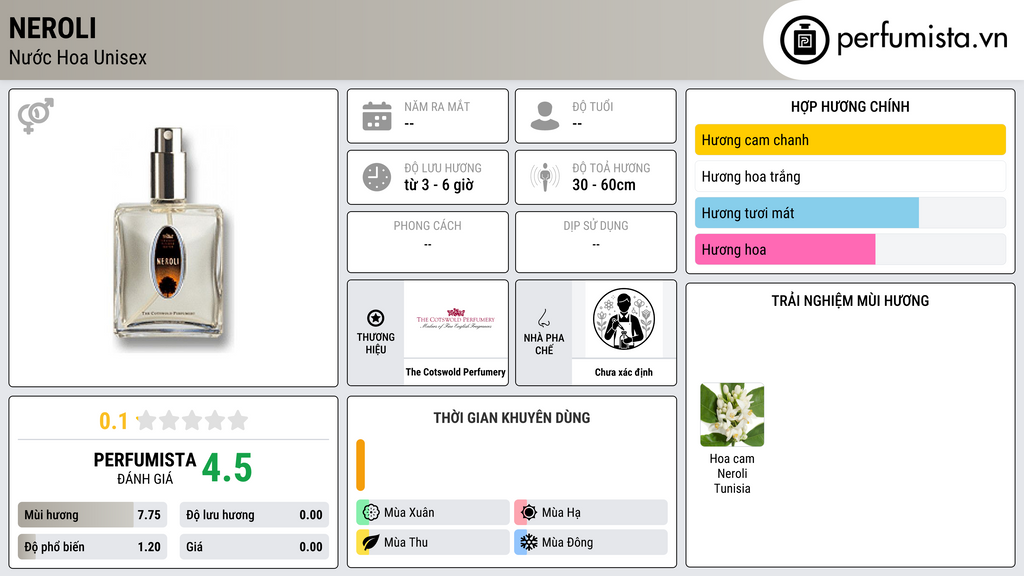This screenshot has height=576, width=1024.
Task: Click the NEROLI title heading
Action: pos(53,28)
